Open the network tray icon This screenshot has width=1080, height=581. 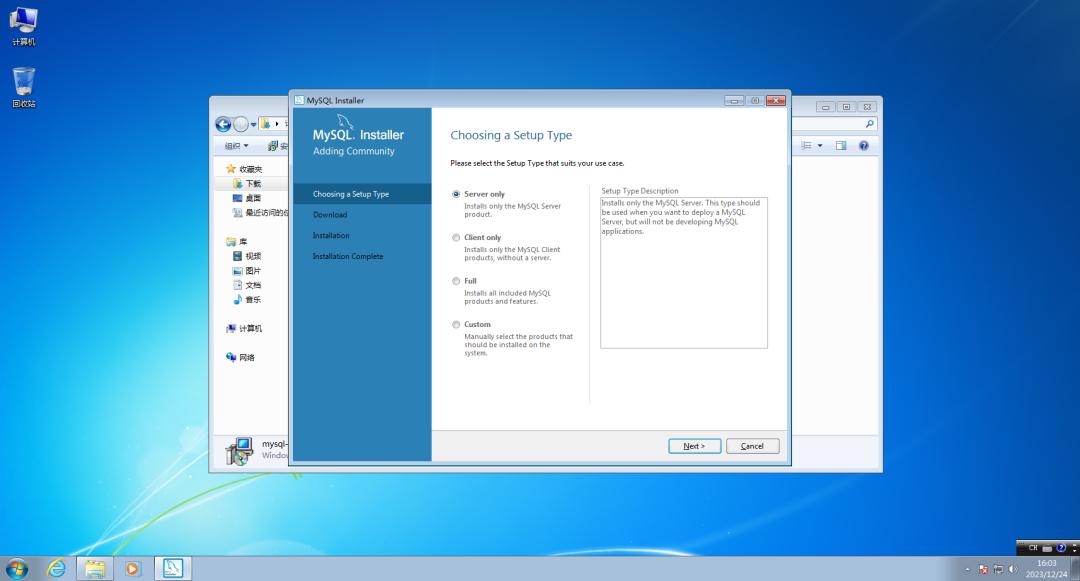coord(998,569)
